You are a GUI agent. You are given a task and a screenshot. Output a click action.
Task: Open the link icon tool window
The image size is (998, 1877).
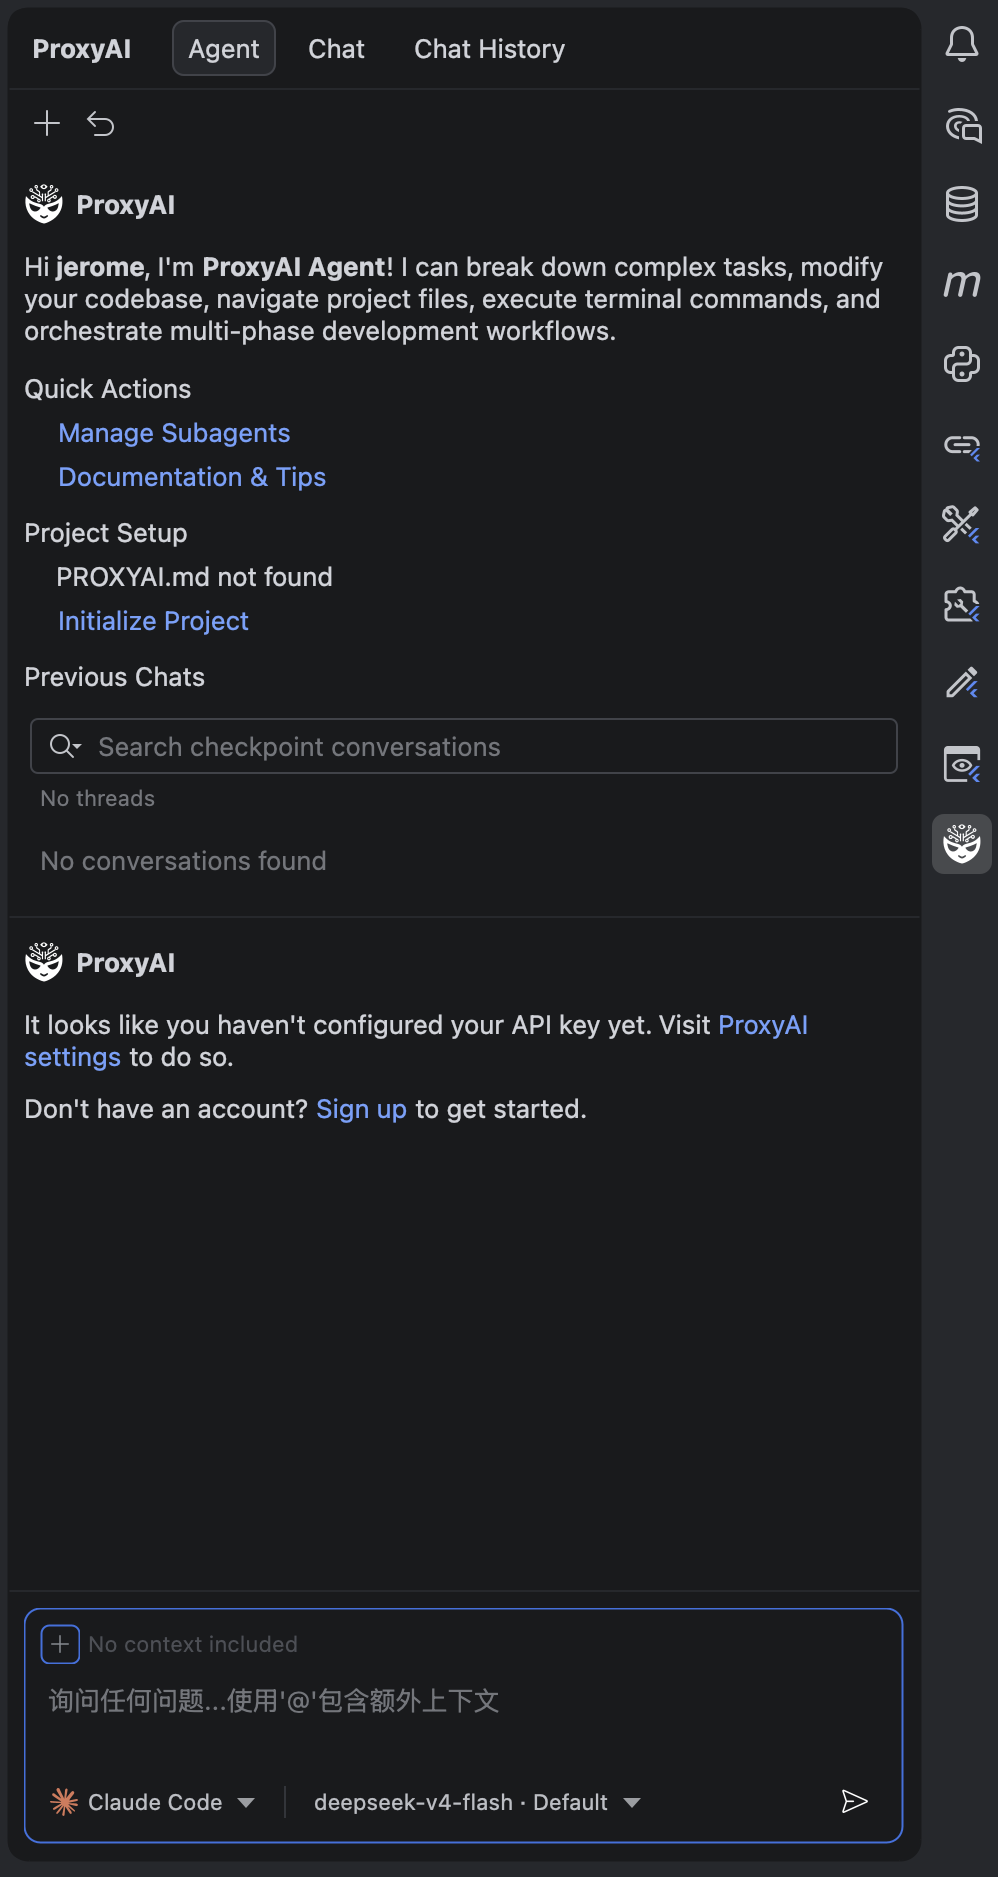pos(962,445)
